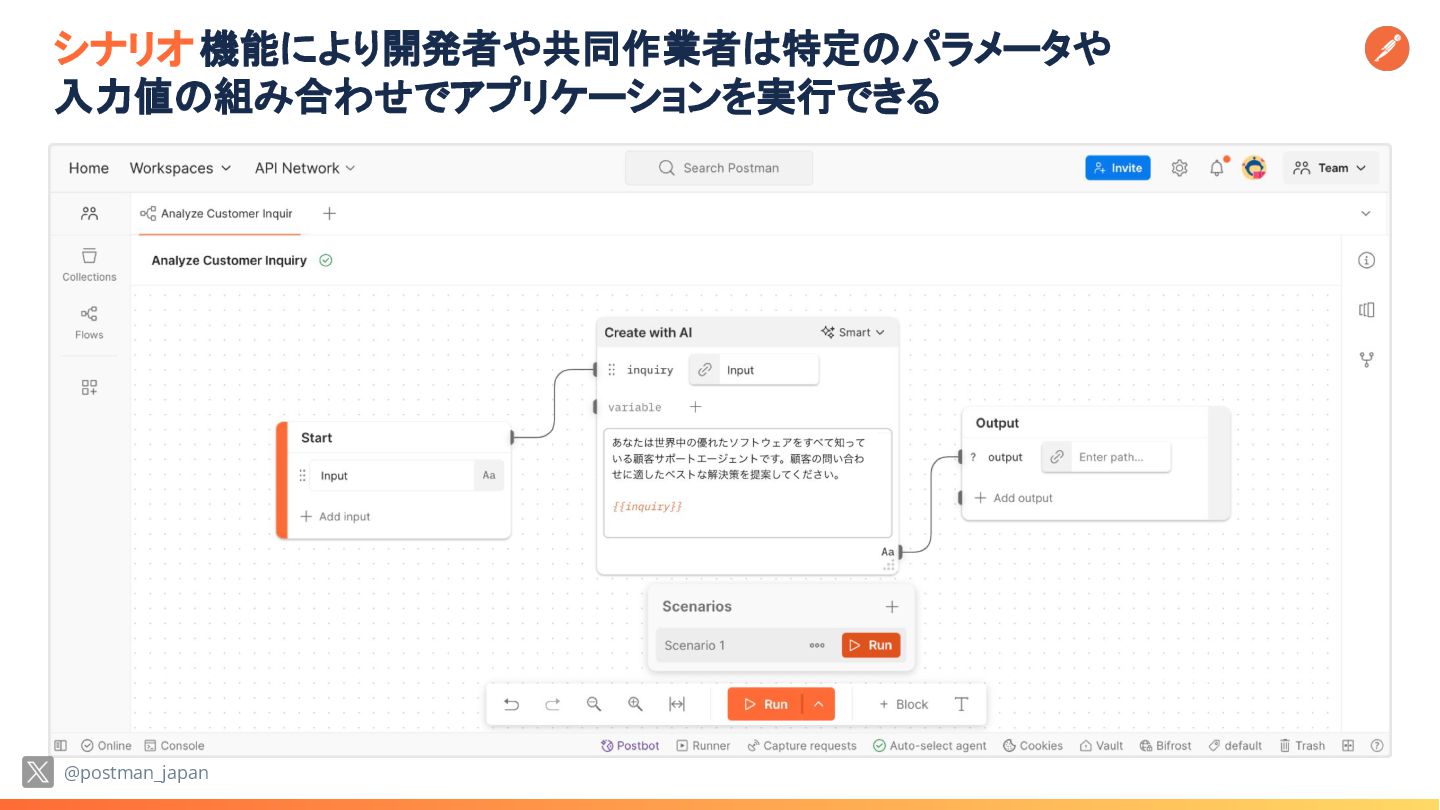Screen dimensions: 1440x810
Task: Click the Online status indicator
Action: (x=106, y=745)
